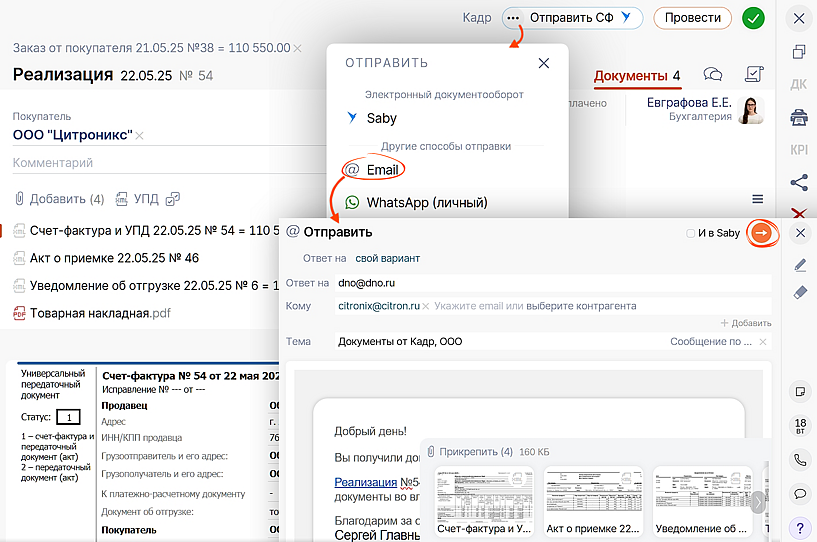Click the share icon in the sidebar
Screen dimensions: 817x542
pyautogui.click(x=799, y=182)
